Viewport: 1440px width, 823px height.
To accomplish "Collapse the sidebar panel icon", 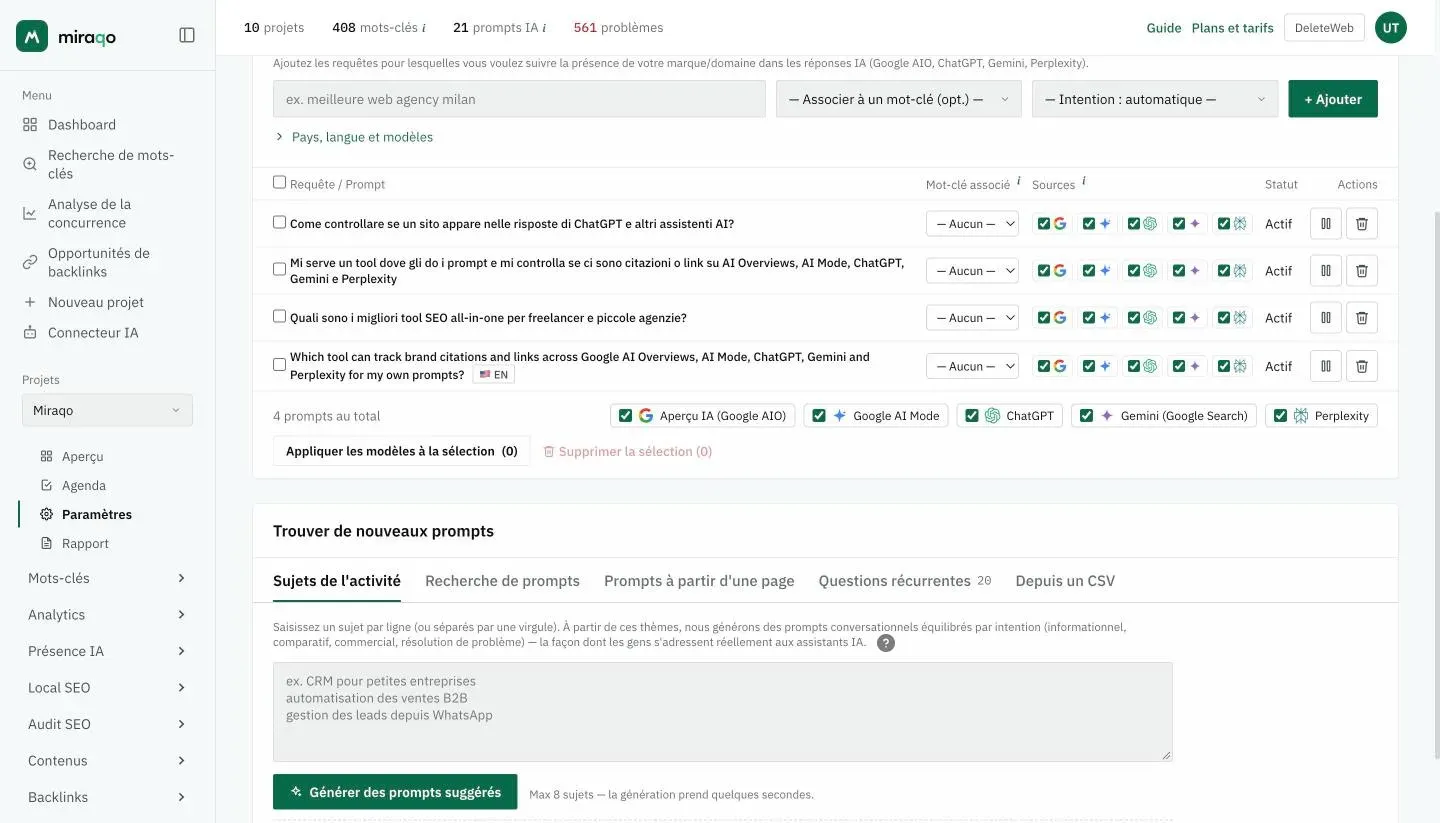I will [x=187, y=35].
